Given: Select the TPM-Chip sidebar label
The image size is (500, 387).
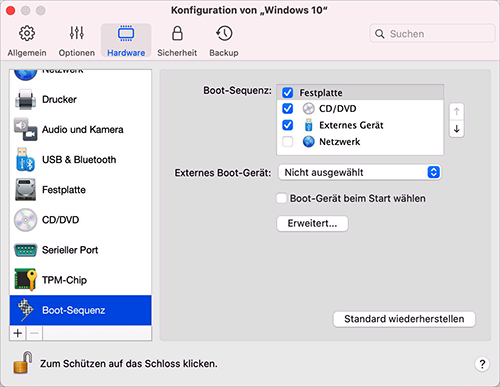Looking at the screenshot, I should pos(64,280).
